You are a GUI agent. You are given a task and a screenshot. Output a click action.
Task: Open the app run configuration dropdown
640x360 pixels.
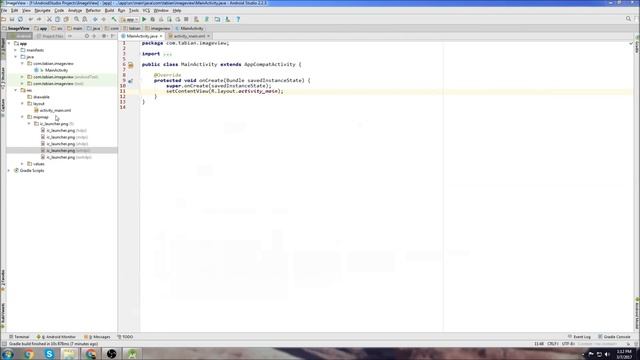129,19
